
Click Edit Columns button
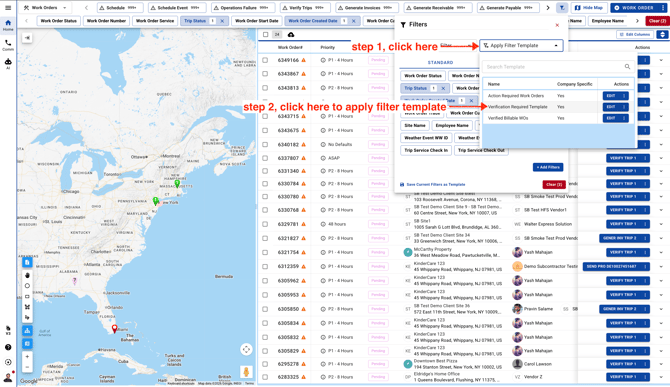(x=635, y=35)
